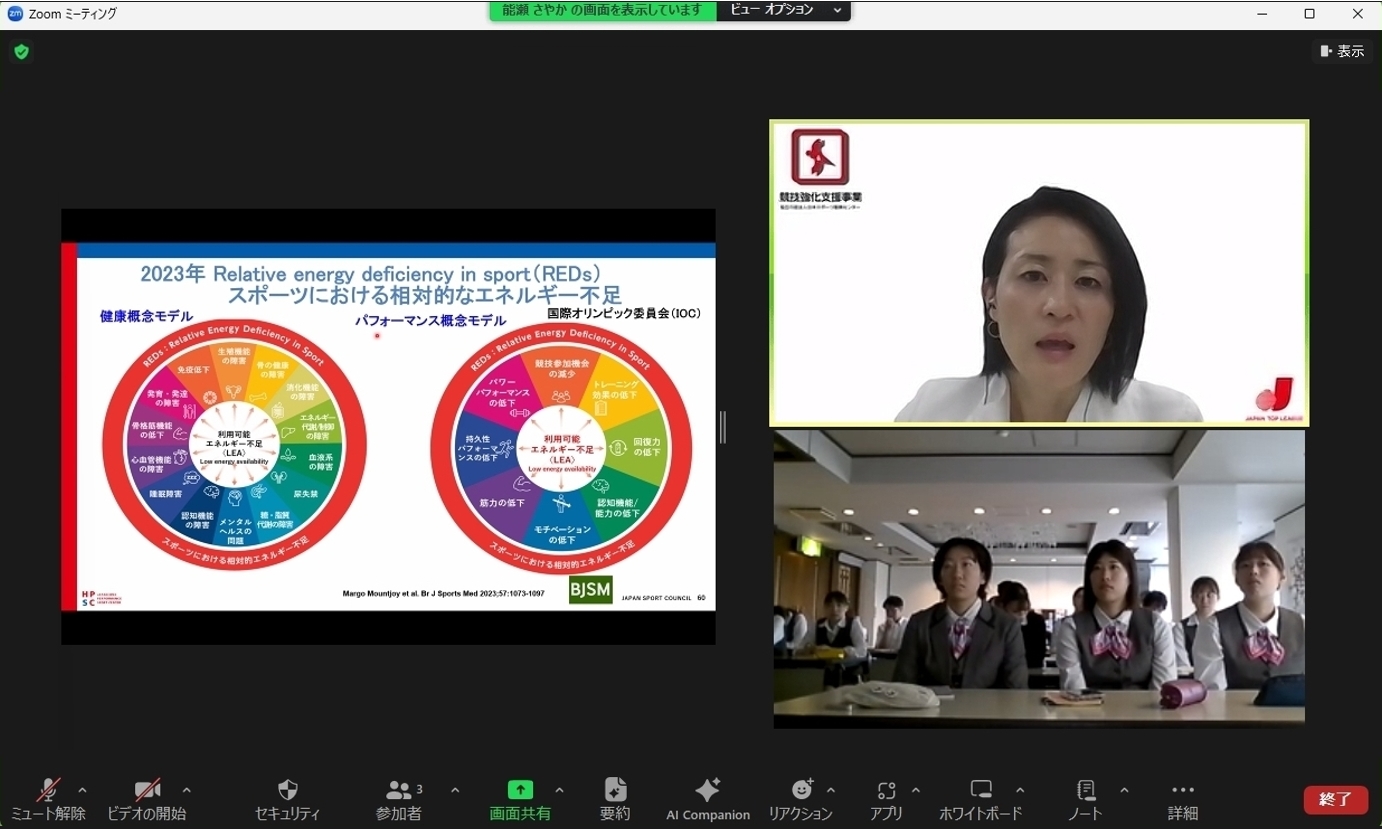Open the ノート notes tool
The width and height of the screenshot is (1382, 829).
[1086, 800]
